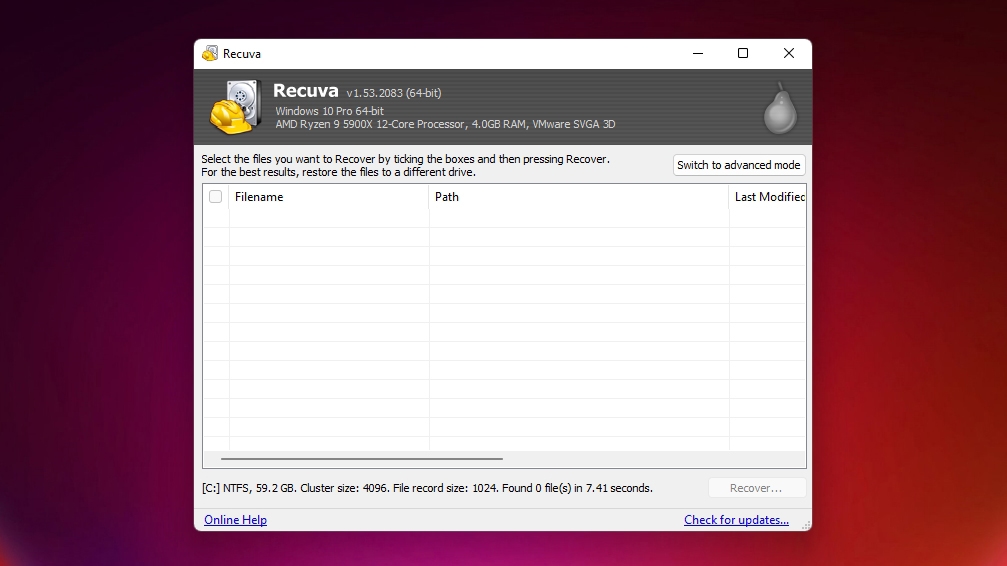This screenshot has width=1007, height=566.
Task: Click the scan status text 'Found 0 file(s)'
Action: (536, 488)
